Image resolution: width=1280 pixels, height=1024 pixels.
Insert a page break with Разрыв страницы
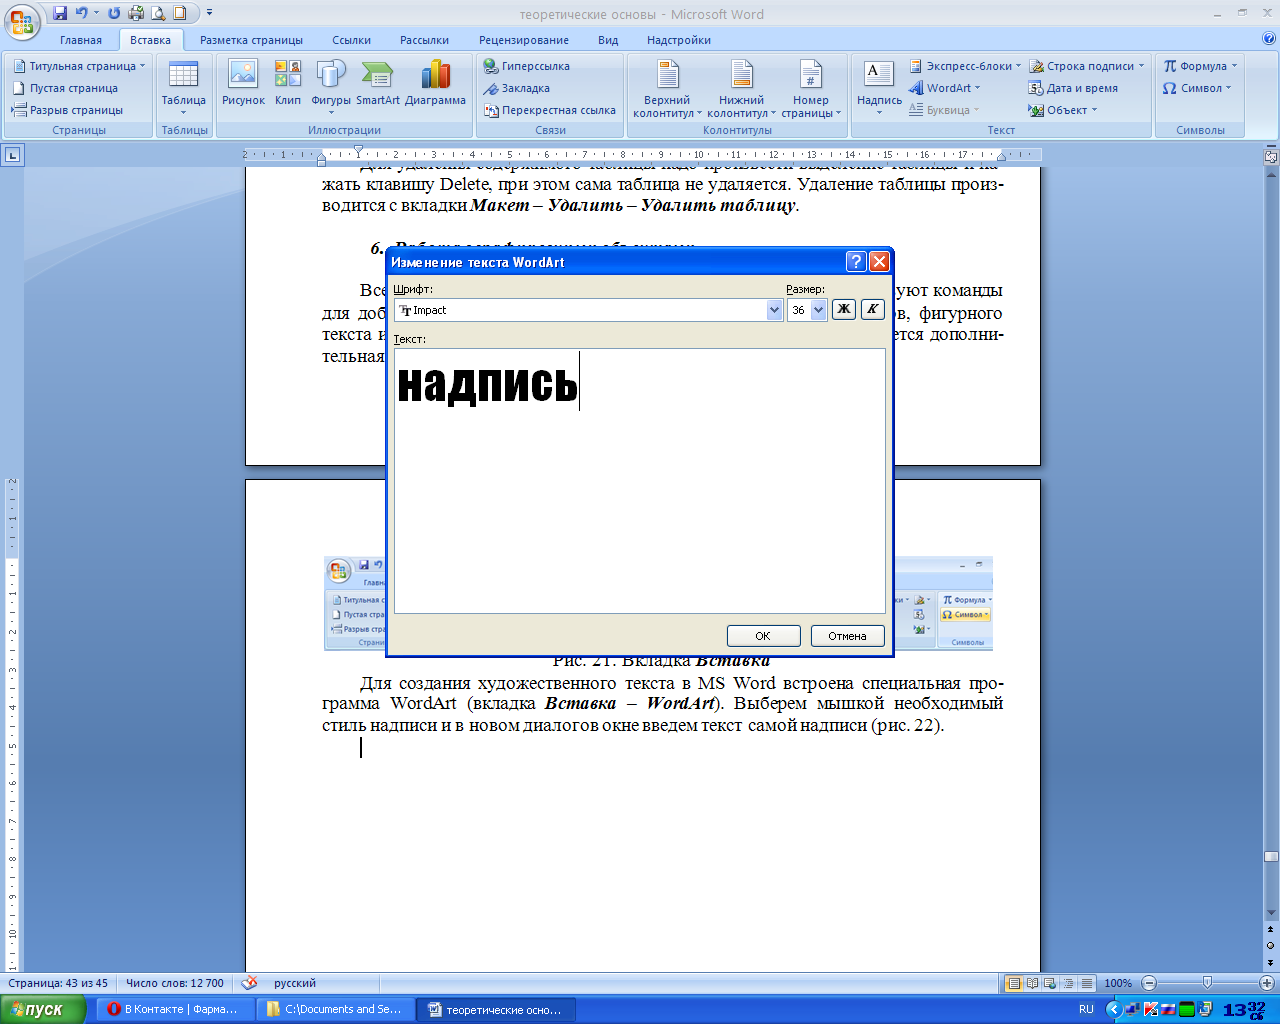point(67,110)
